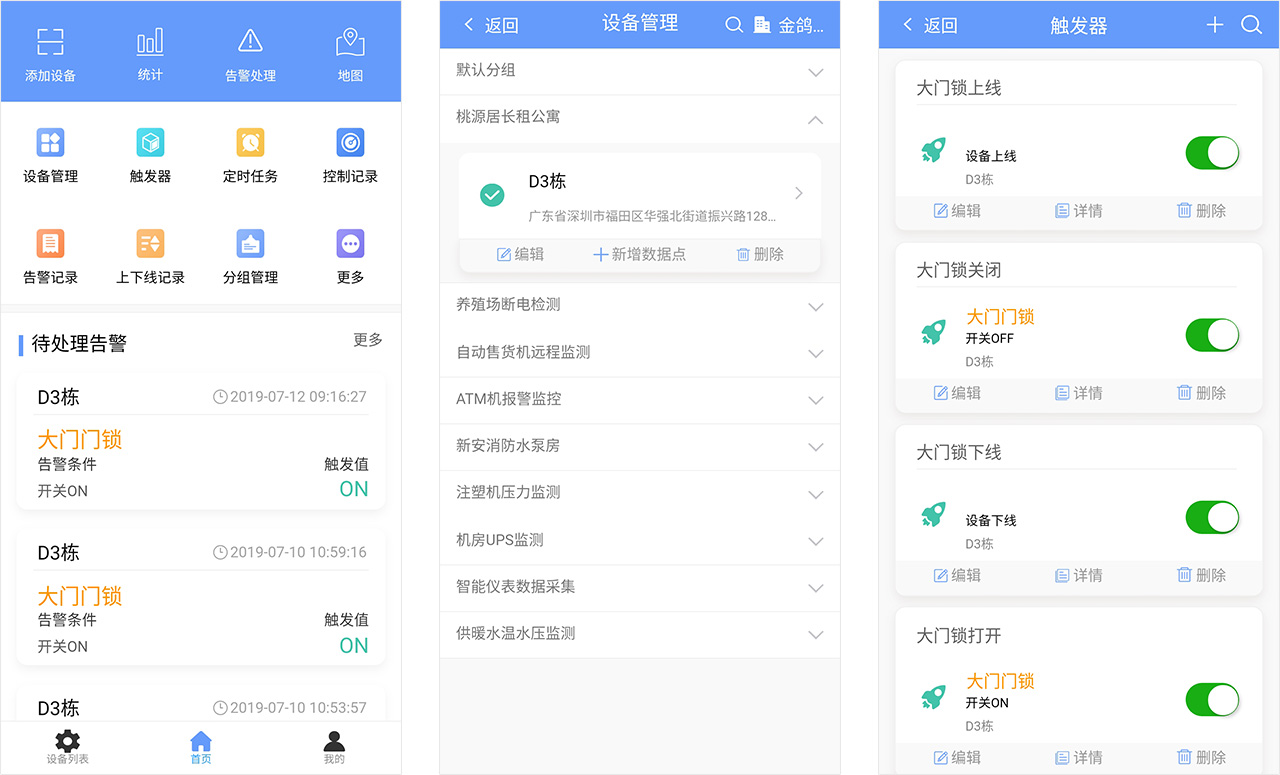
Task: Go back from 设备管理 screen
Action: pos(491,25)
